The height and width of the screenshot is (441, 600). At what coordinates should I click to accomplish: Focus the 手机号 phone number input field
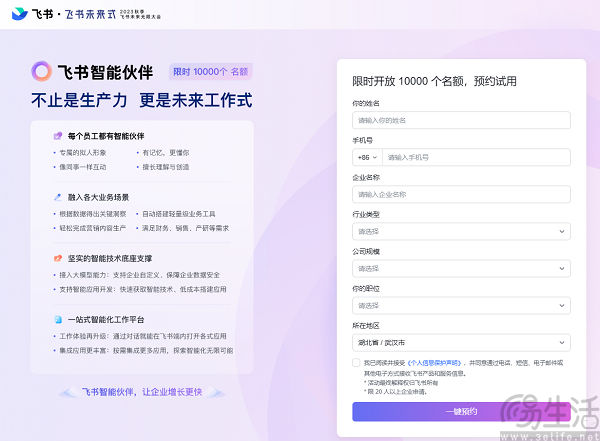coord(476,157)
